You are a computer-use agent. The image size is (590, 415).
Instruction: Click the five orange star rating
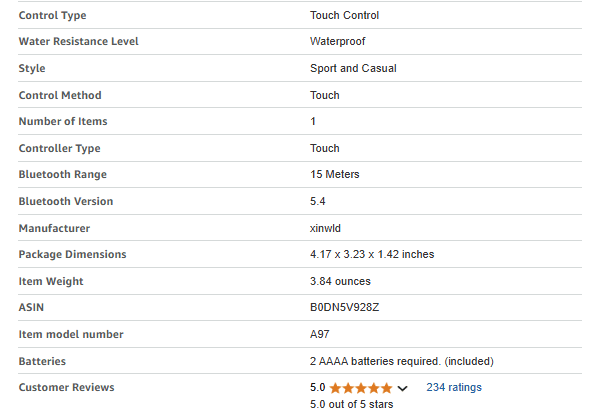361,388
